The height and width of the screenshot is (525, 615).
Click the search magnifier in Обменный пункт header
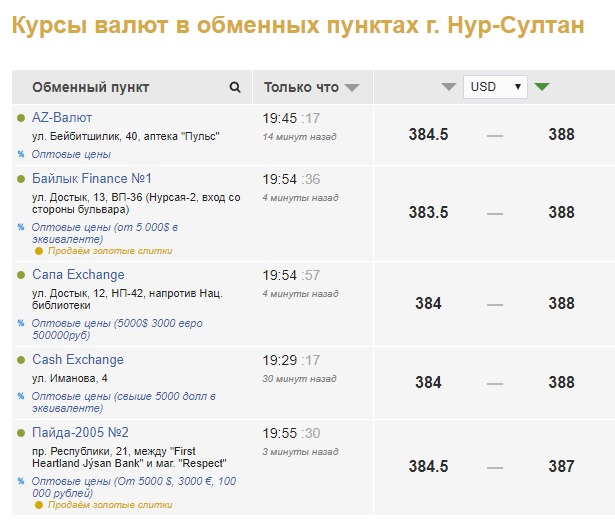(x=235, y=87)
